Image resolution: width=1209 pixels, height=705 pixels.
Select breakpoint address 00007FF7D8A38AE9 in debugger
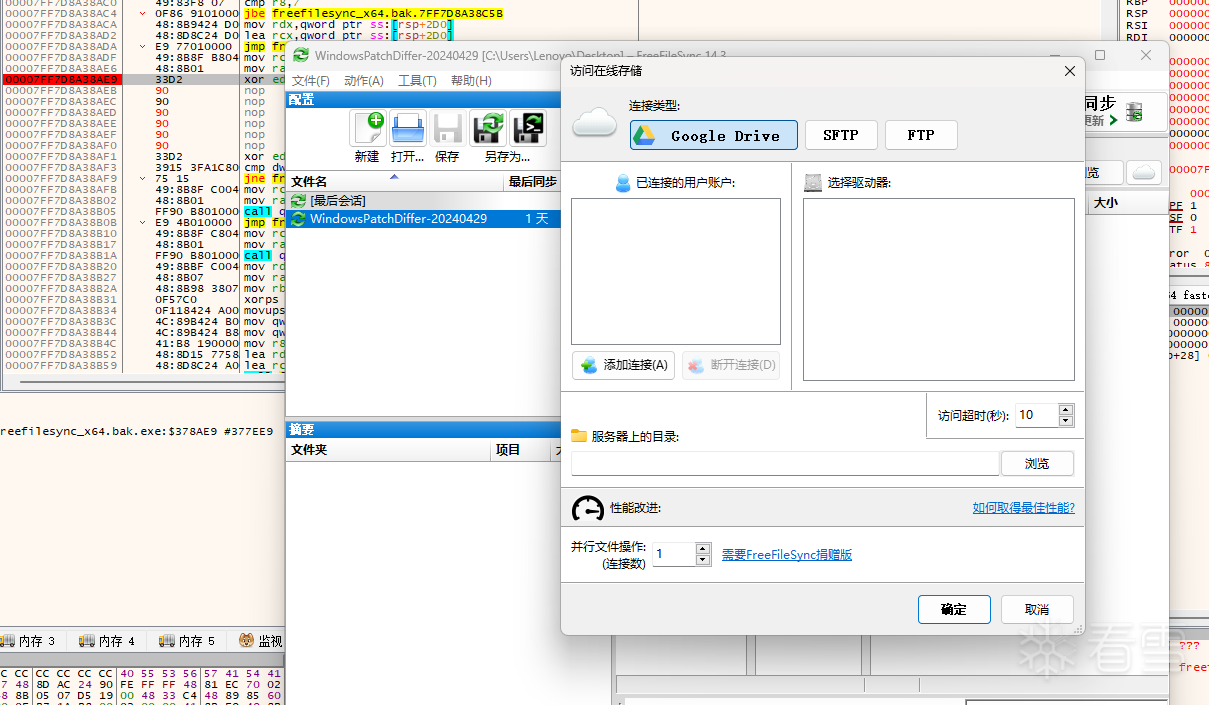coord(61,79)
